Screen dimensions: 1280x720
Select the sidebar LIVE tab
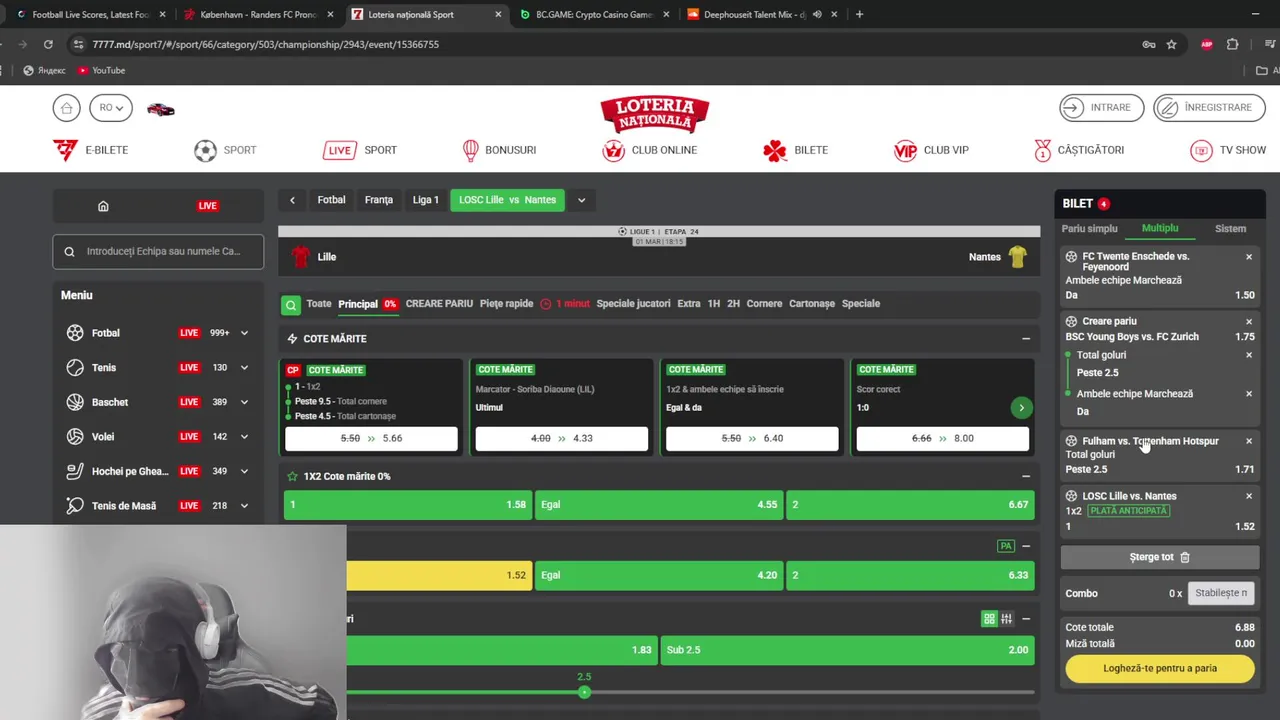[208, 206]
